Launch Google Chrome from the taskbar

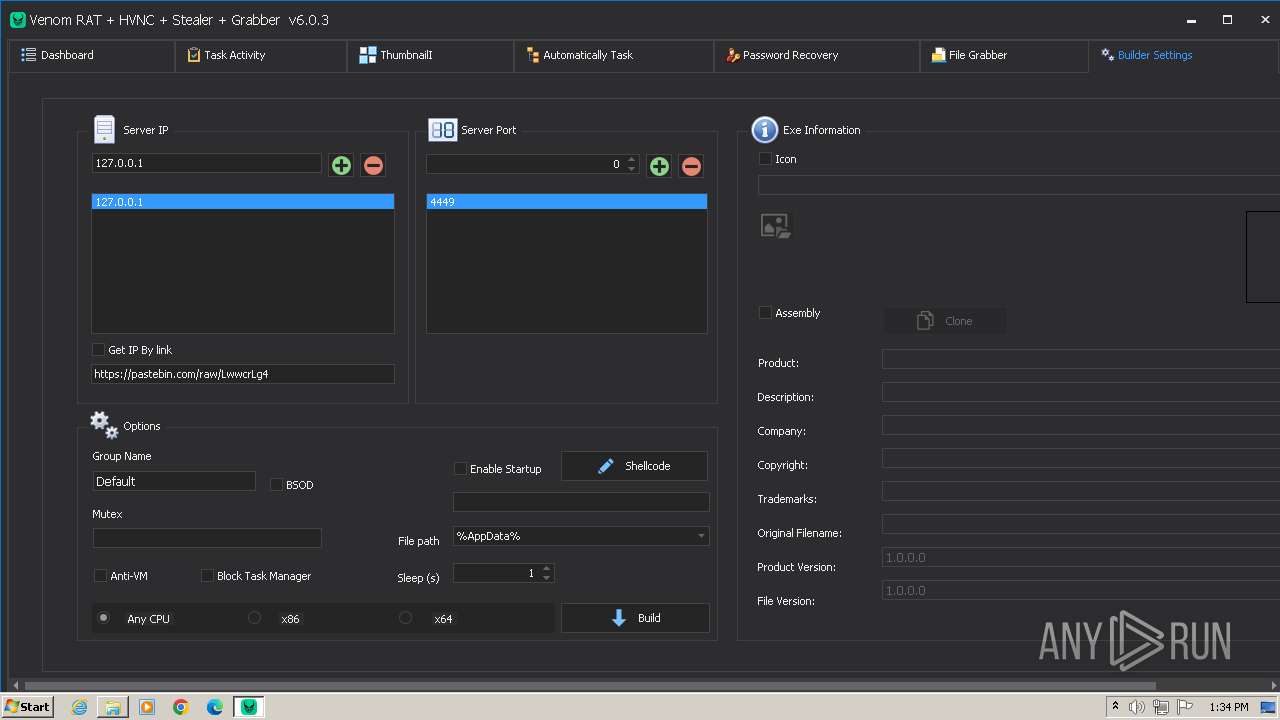[x=181, y=707]
